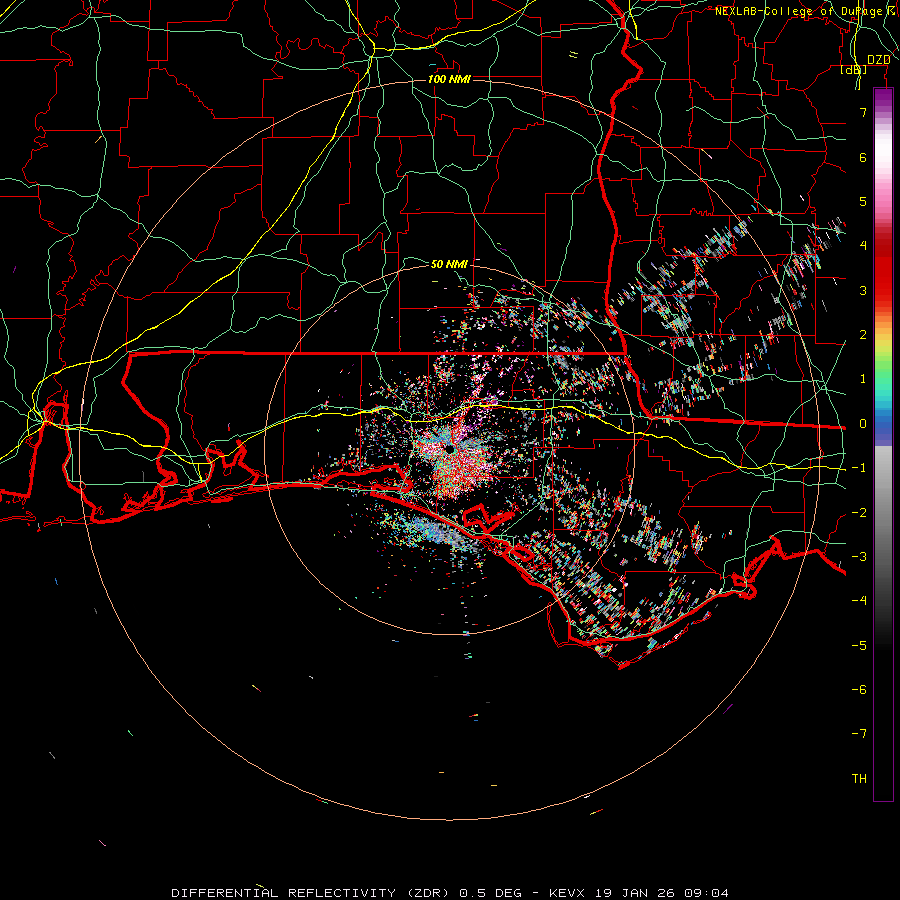Click the "50 NMI" range ring label
This screenshot has width=900, height=900.
tap(449, 264)
